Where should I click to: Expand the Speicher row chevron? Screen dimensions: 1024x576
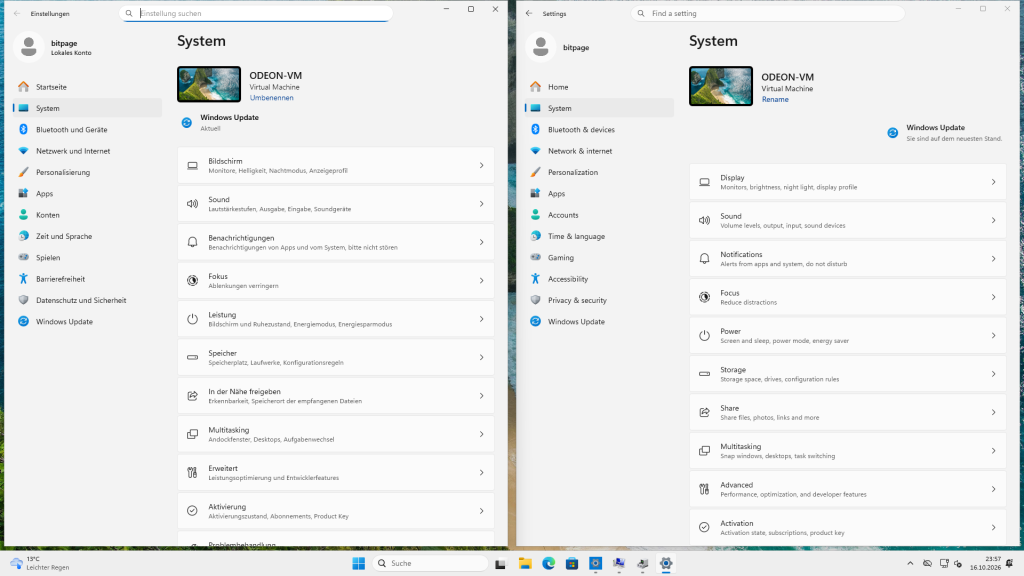click(x=481, y=357)
